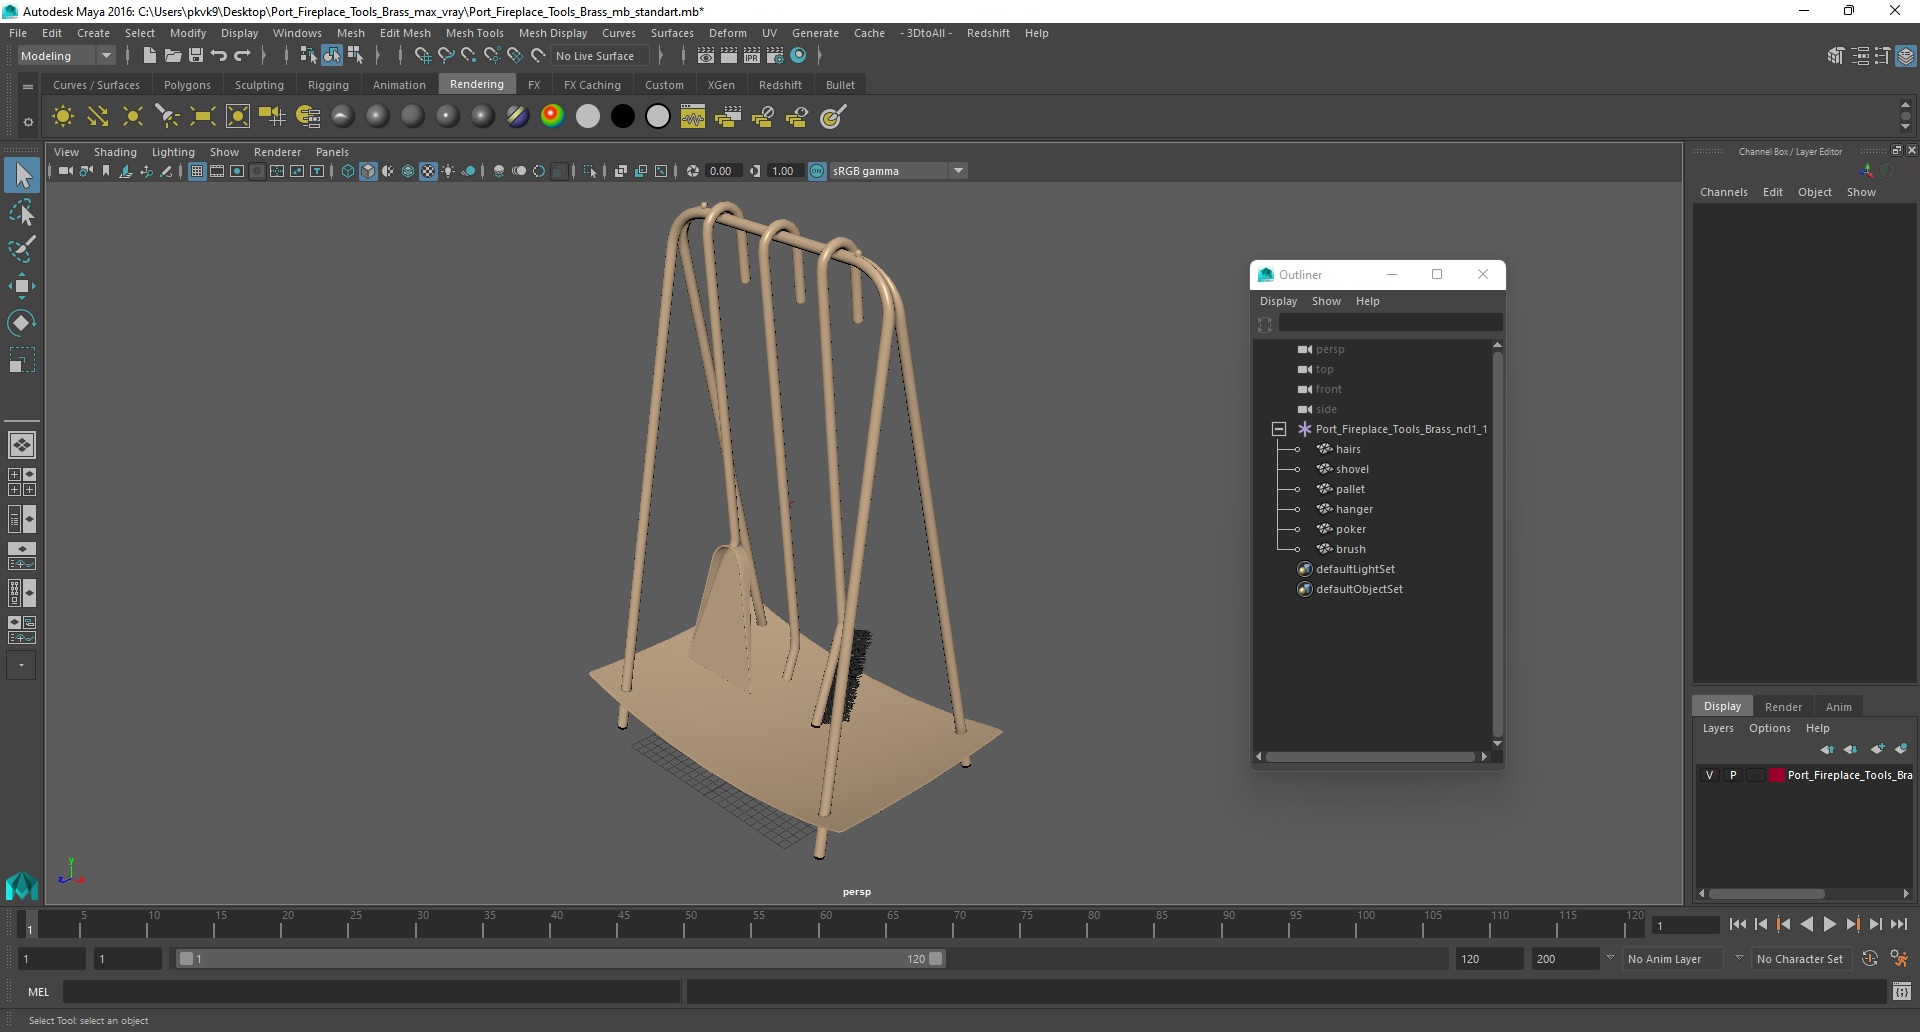Collapse the Port_Fireplace_Tools_Brass_ncl1_1 group

click(1278, 429)
